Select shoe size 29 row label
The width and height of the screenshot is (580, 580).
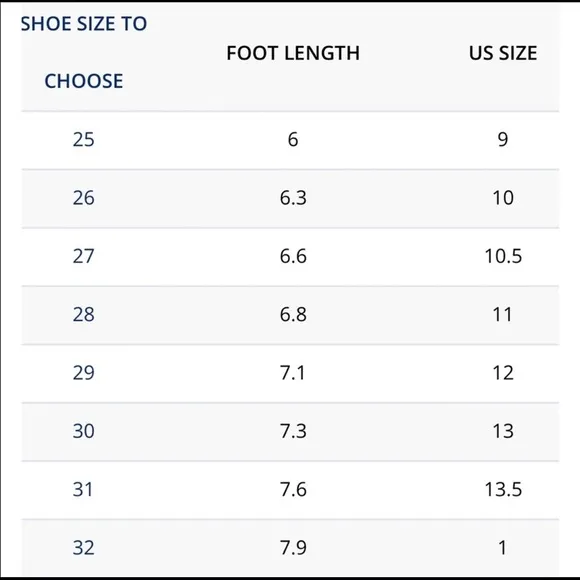(84, 372)
